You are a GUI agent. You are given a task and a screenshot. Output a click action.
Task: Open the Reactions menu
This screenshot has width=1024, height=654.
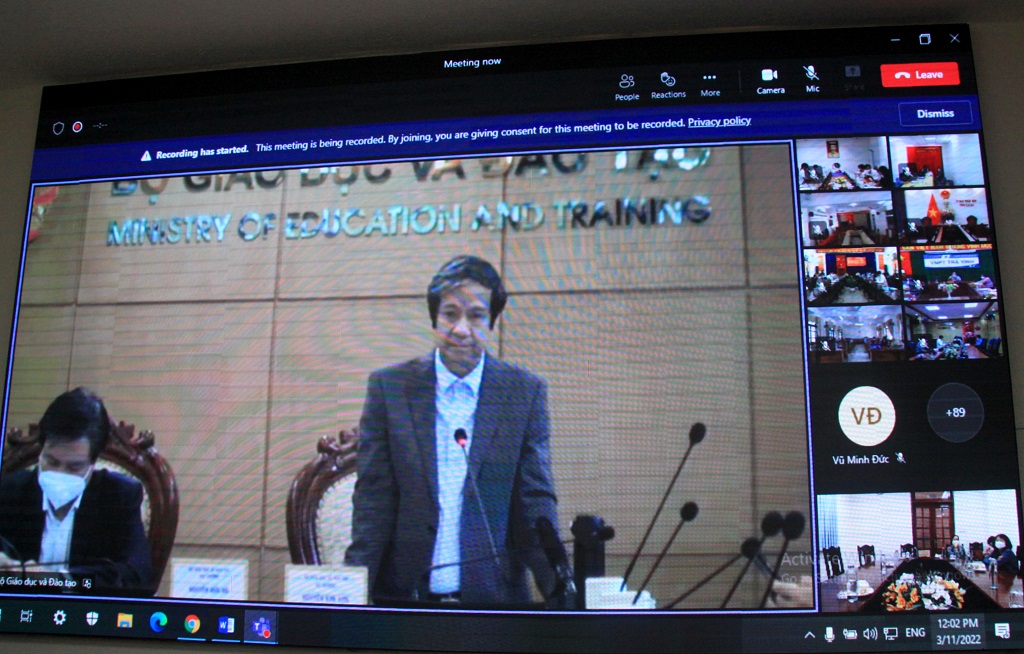coord(668,85)
